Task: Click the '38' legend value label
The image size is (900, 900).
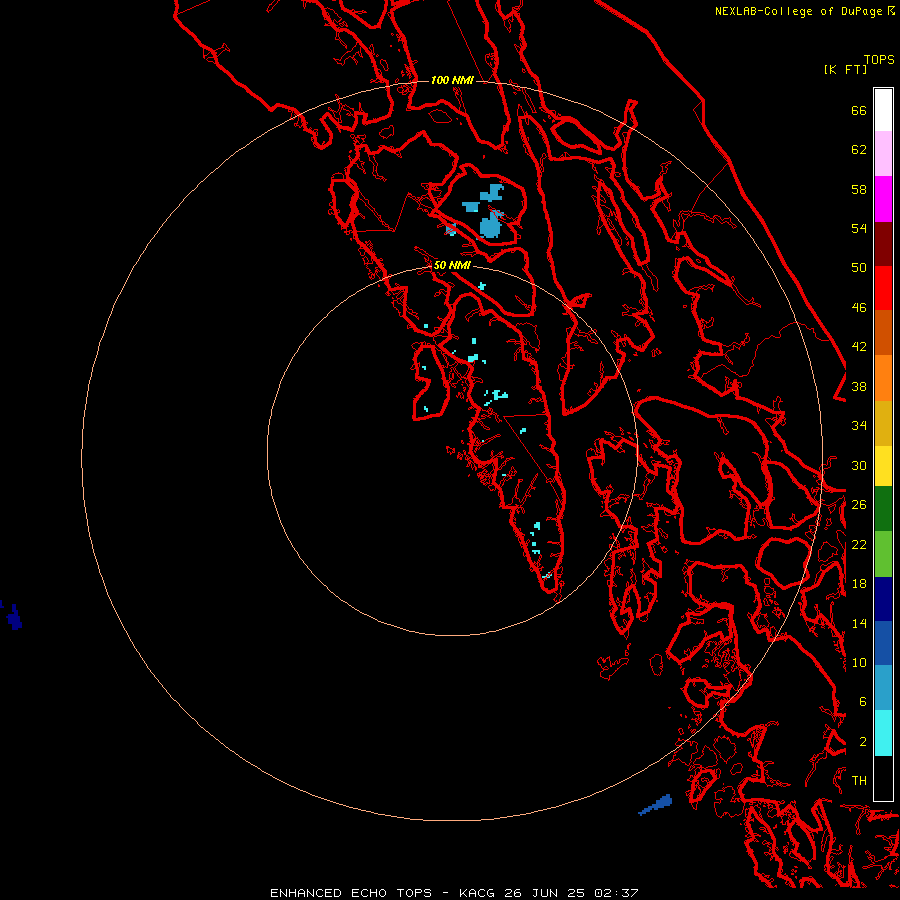Action: click(x=859, y=386)
